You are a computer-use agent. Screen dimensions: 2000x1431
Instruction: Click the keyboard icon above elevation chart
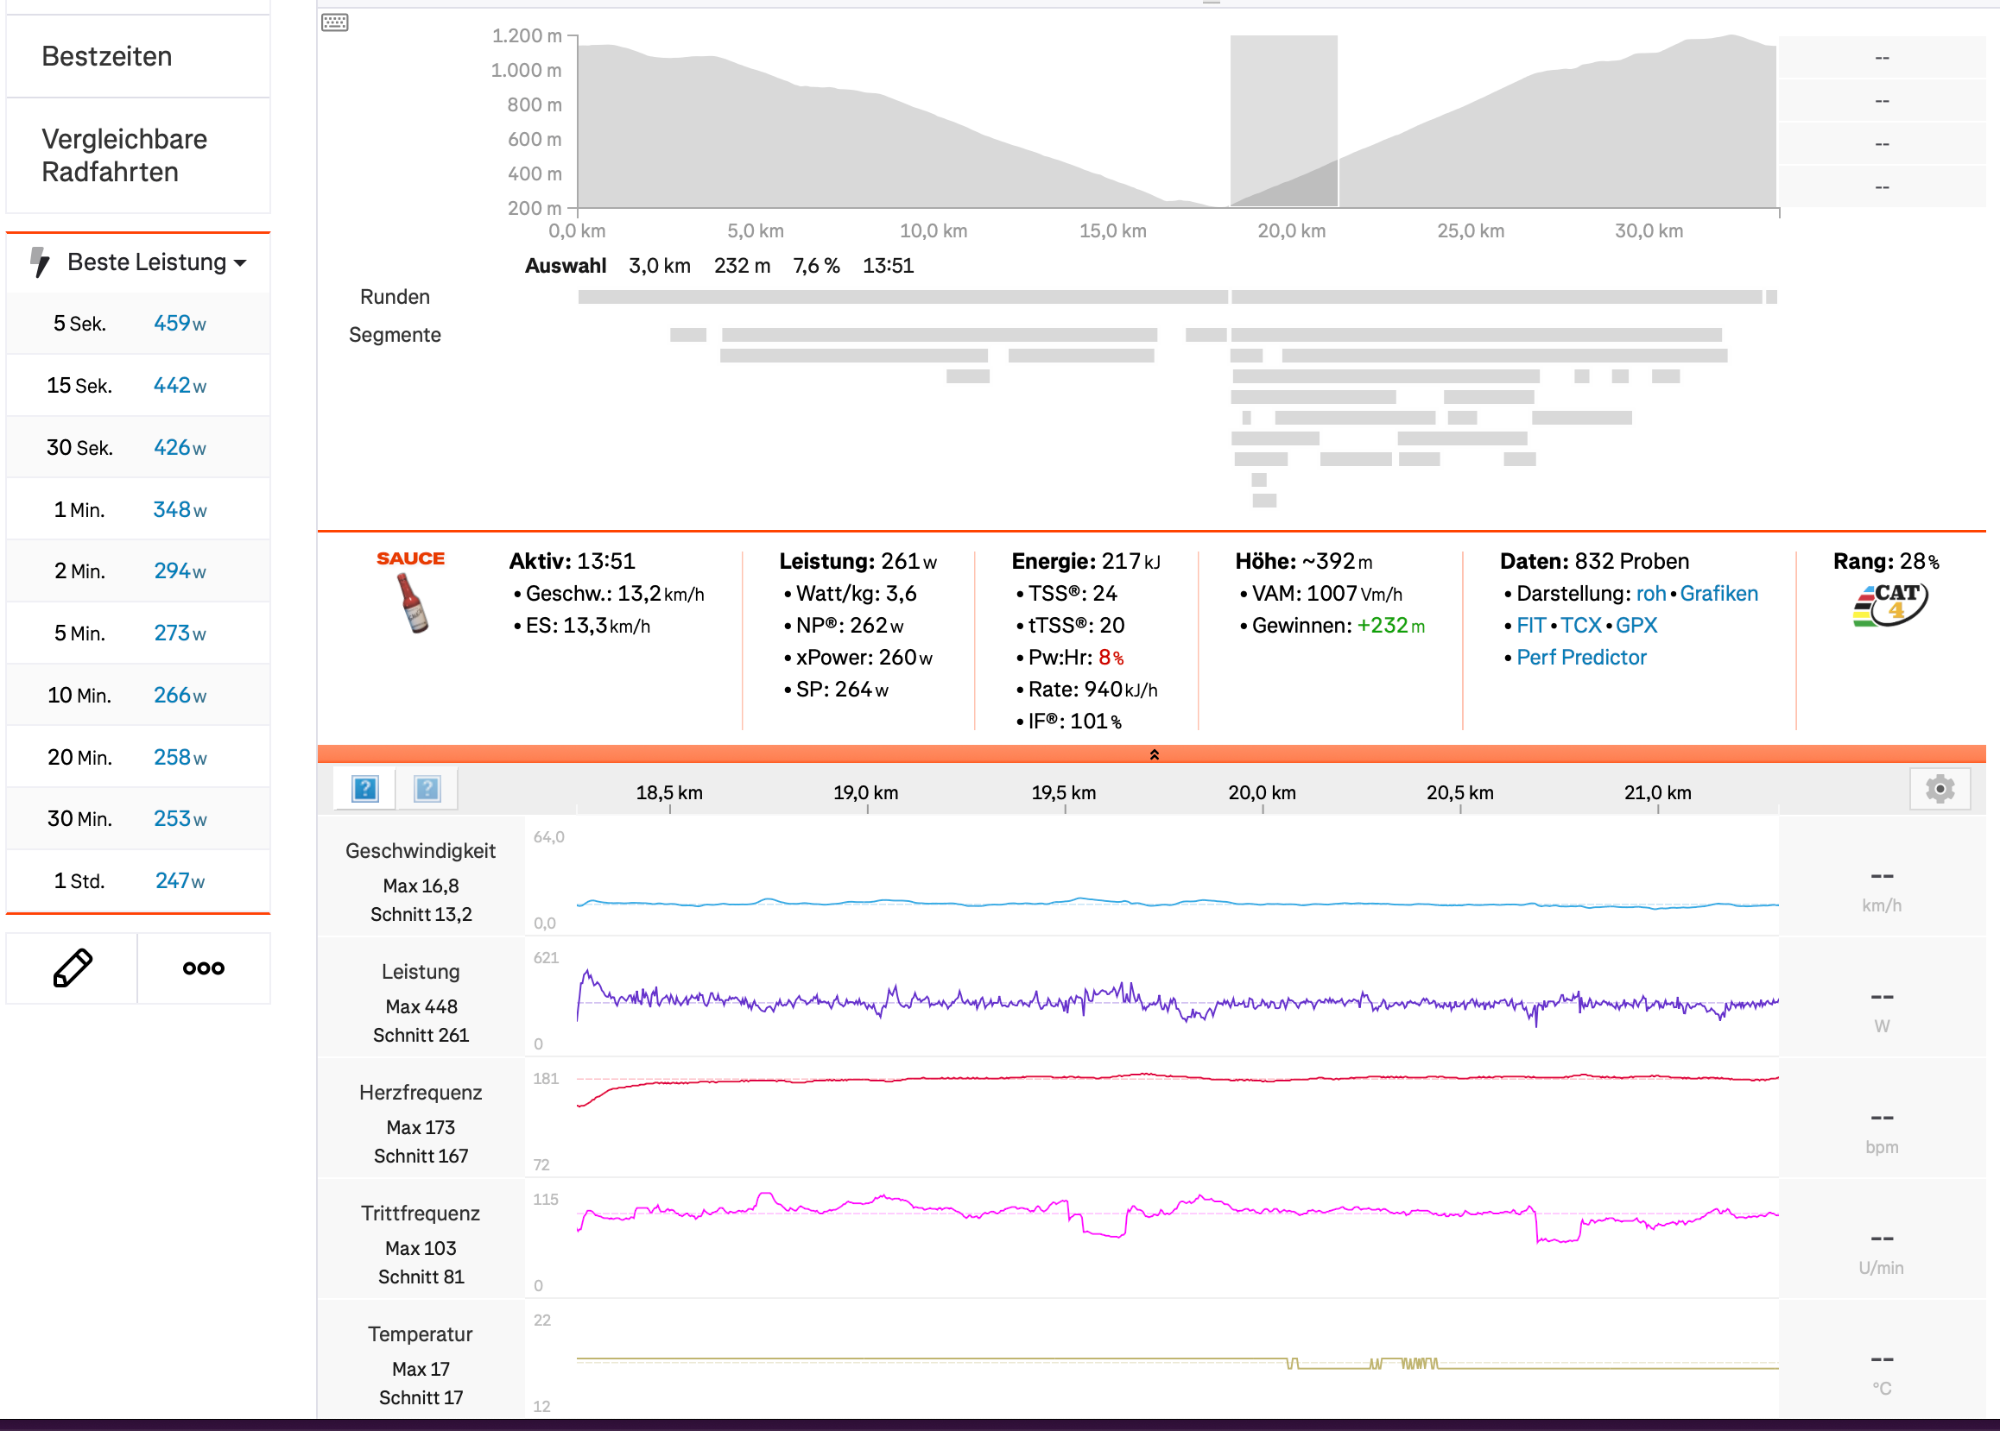click(335, 22)
